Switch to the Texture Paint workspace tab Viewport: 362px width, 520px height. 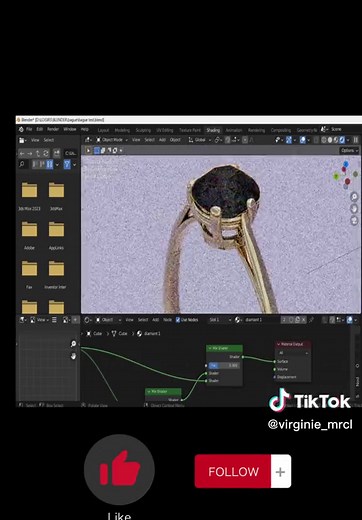(190, 130)
